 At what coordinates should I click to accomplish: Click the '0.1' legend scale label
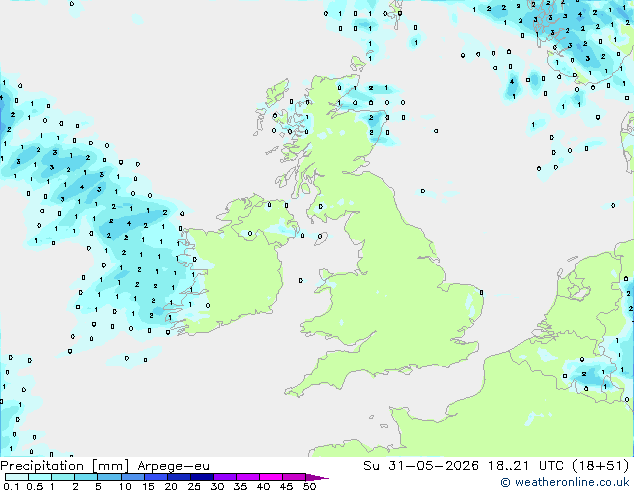click(x=11, y=486)
